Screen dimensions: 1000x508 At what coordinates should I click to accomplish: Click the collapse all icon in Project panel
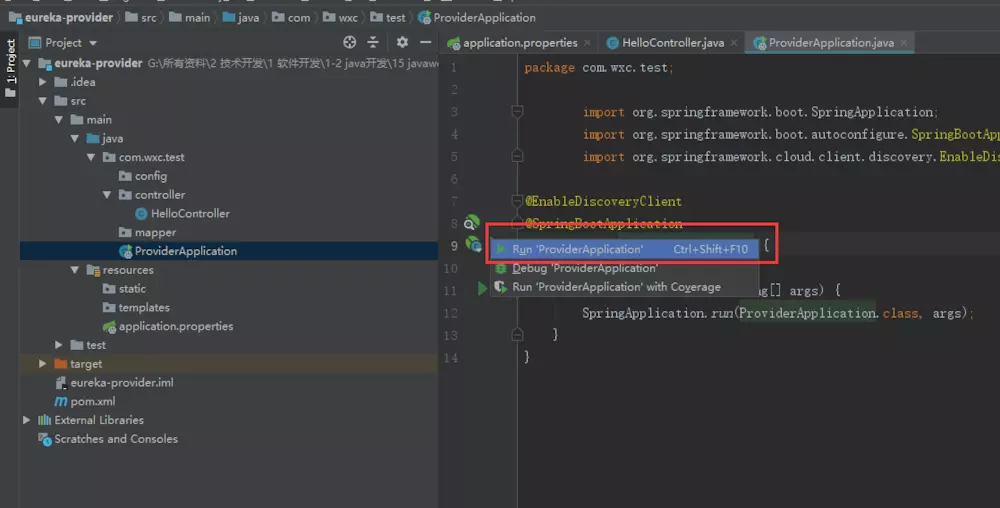(x=373, y=42)
